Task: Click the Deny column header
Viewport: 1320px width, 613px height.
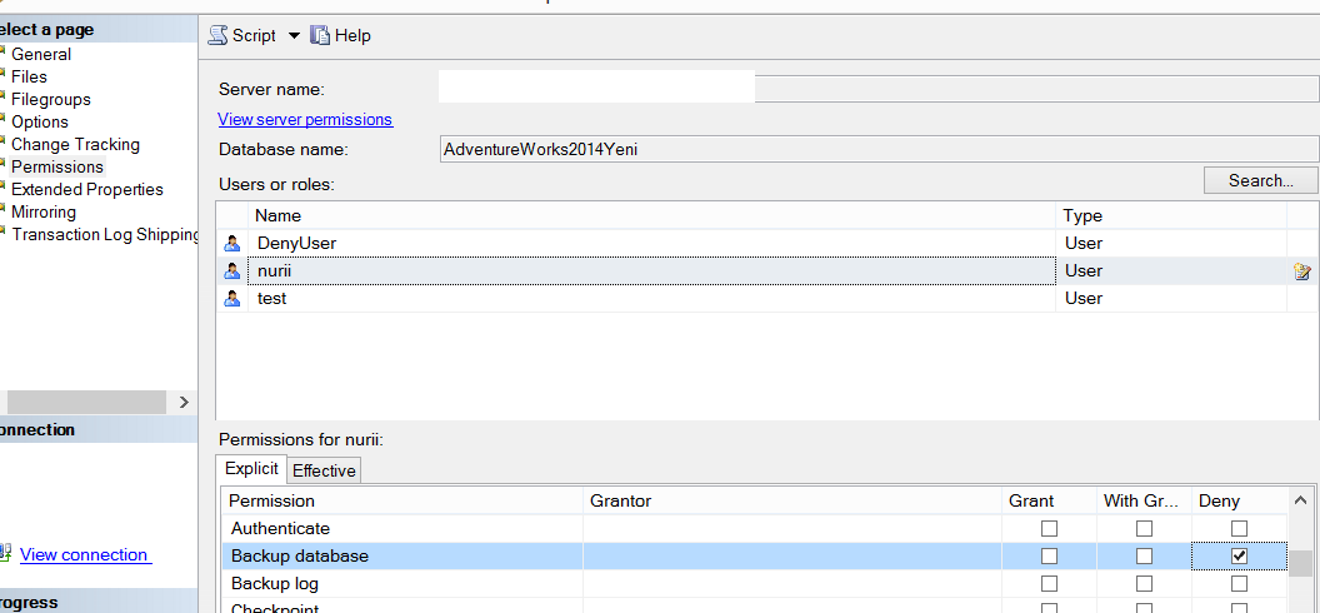Action: [1239, 501]
